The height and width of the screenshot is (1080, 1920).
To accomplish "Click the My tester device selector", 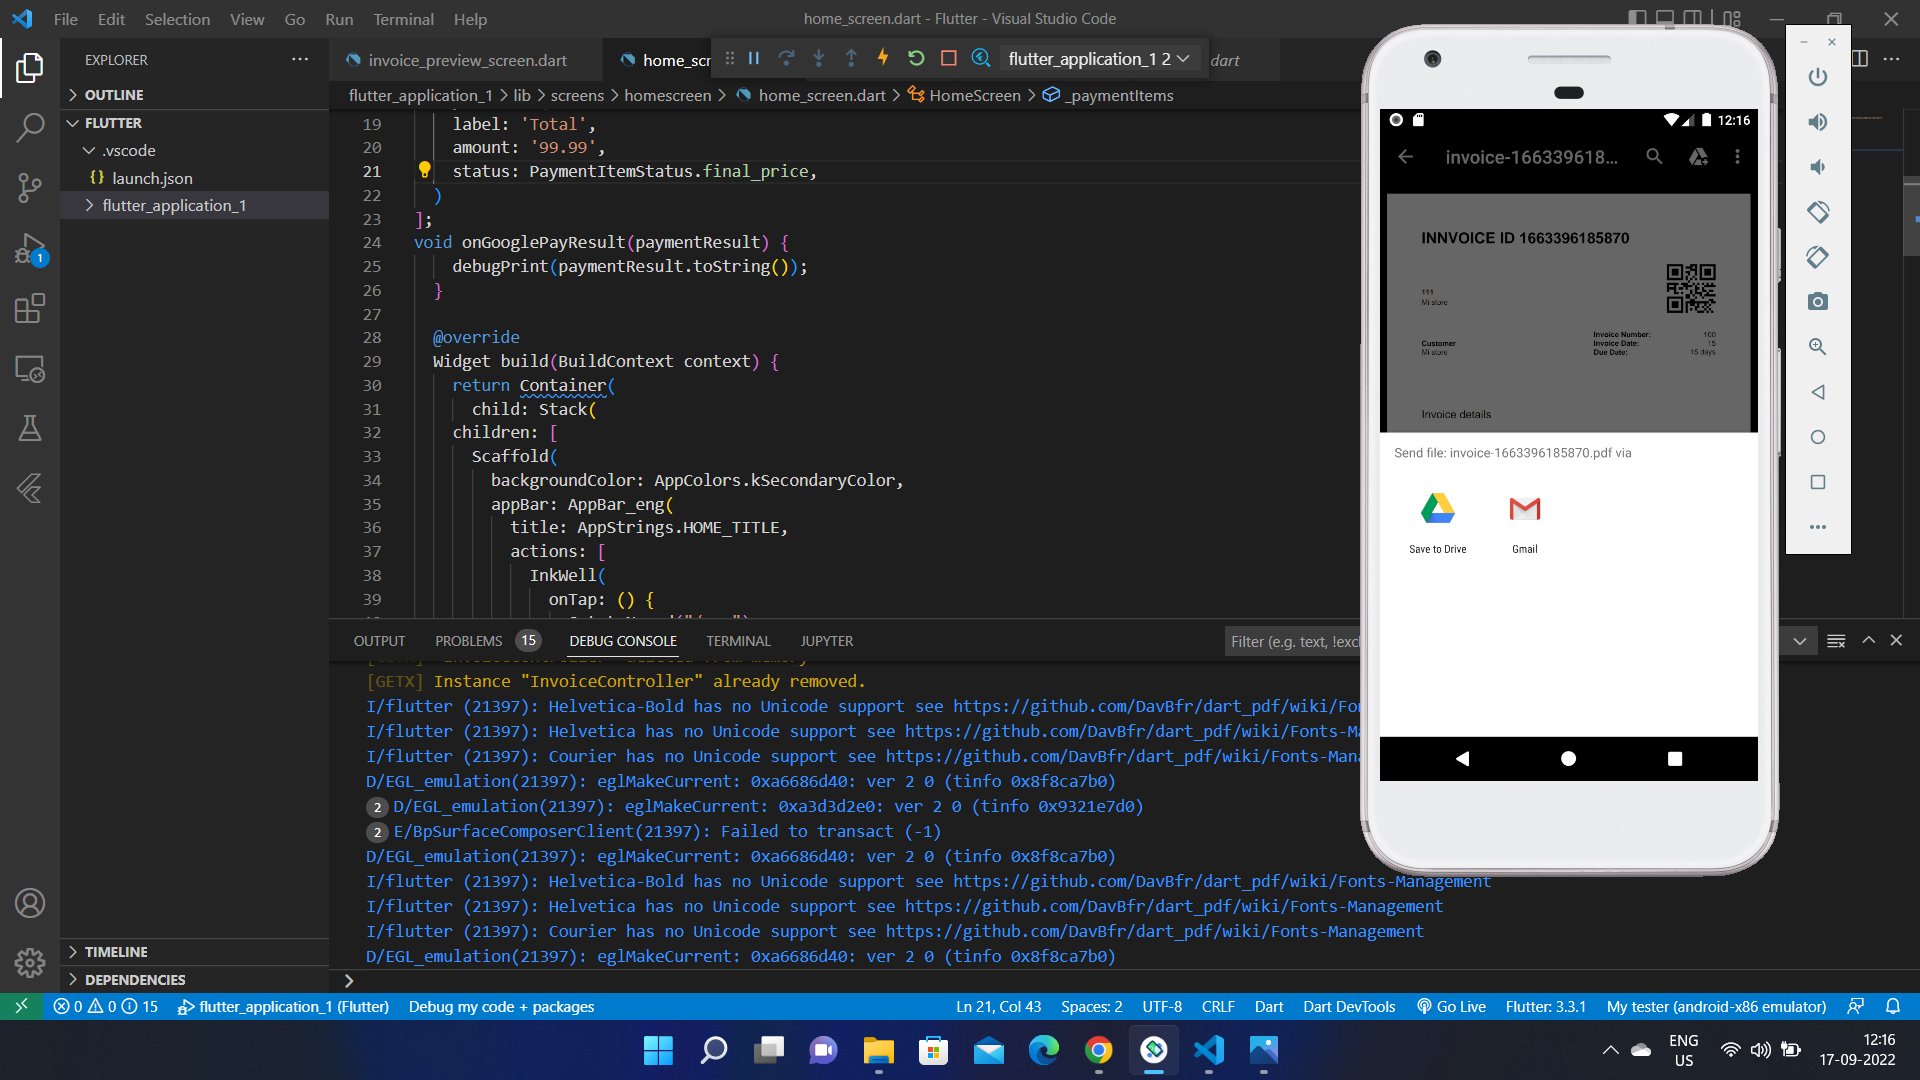I will [1716, 1007].
